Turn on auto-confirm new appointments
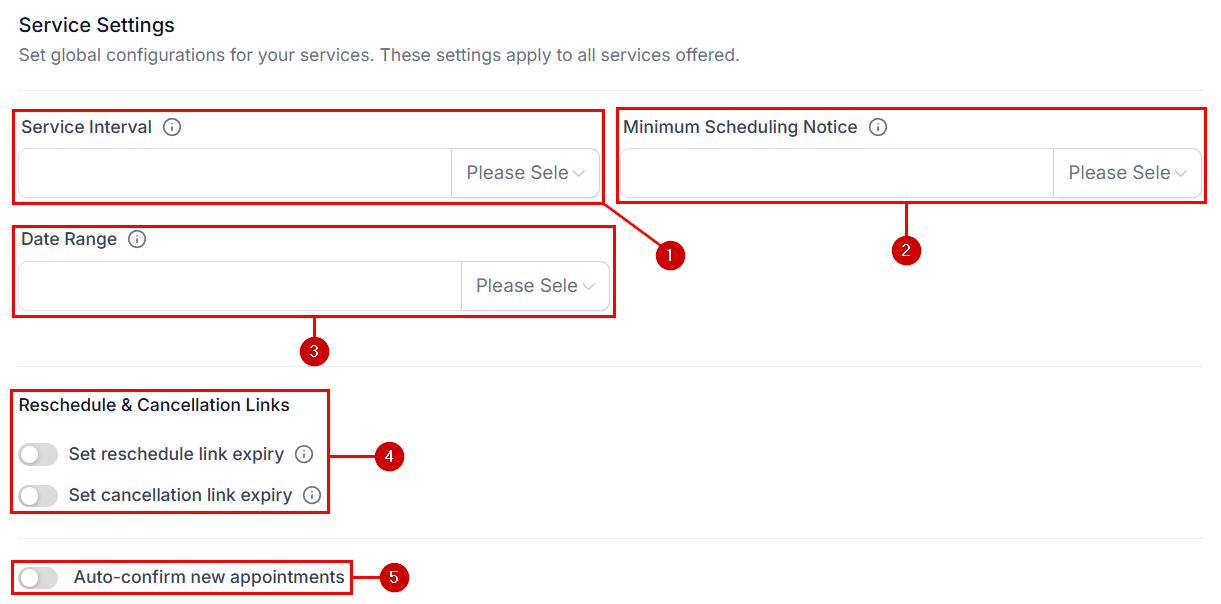 tap(38, 577)
